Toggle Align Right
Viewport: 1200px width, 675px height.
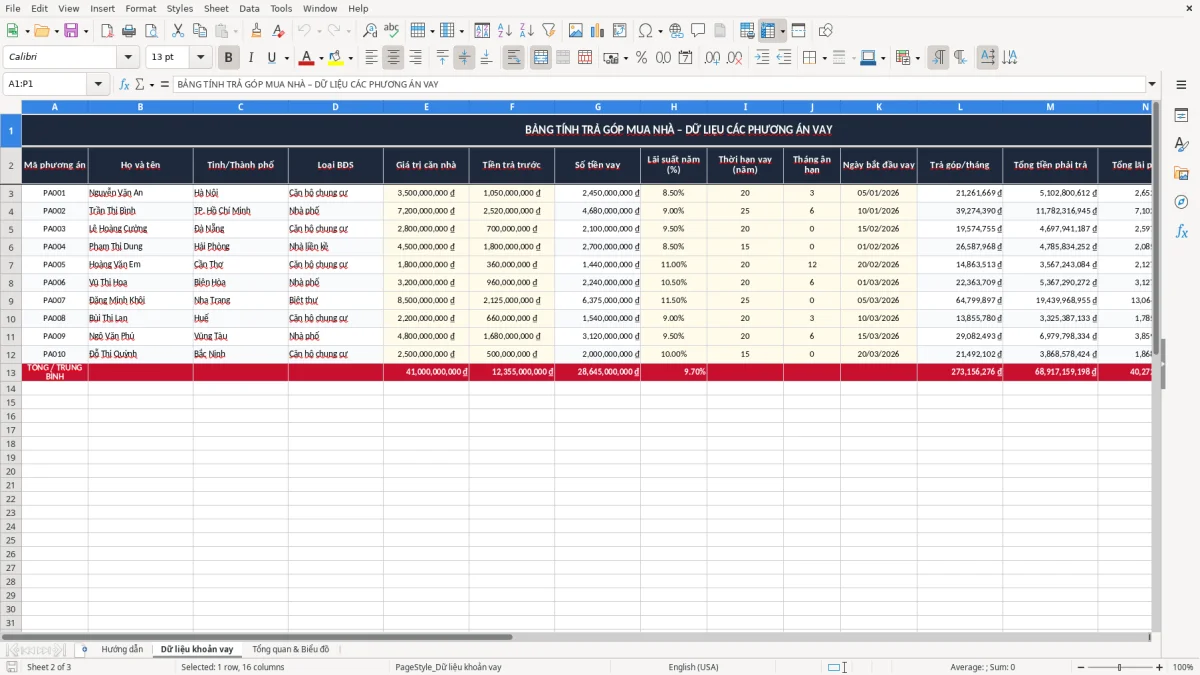pyautogui.click(x=416, y=58)
